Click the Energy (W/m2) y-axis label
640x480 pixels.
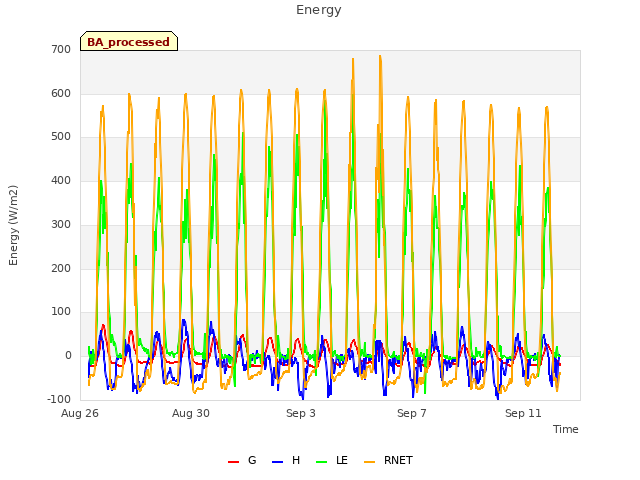pos(13,225)
